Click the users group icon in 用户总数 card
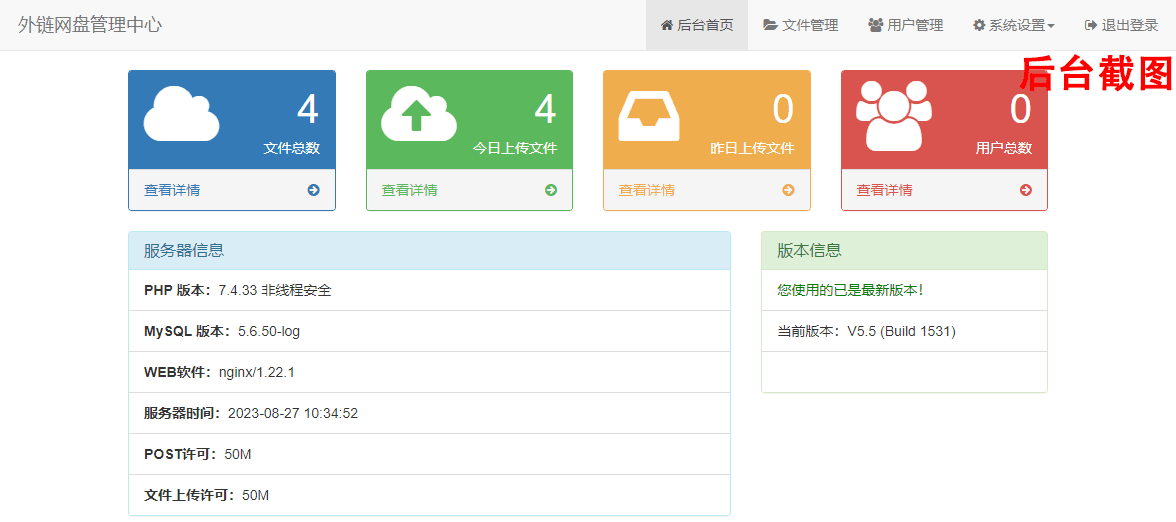This screenshot has height=522, width=1176. (x=894, y=116)
